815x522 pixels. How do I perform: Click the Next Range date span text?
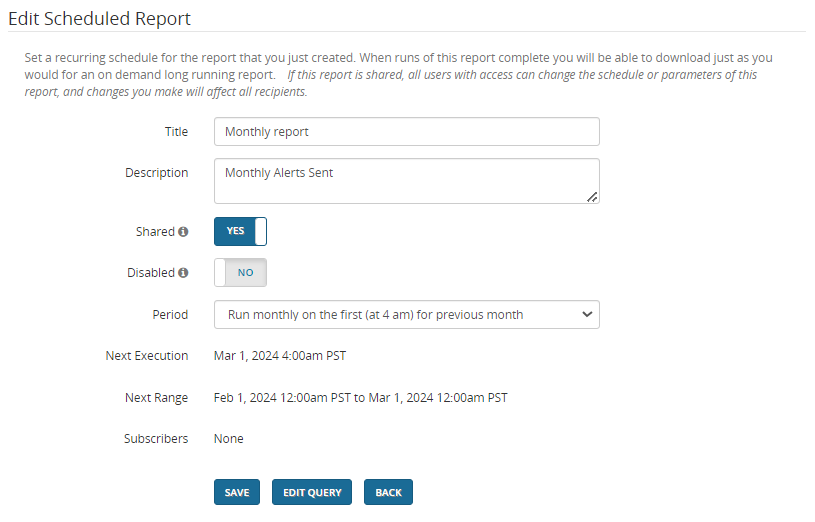pos(360,397)
